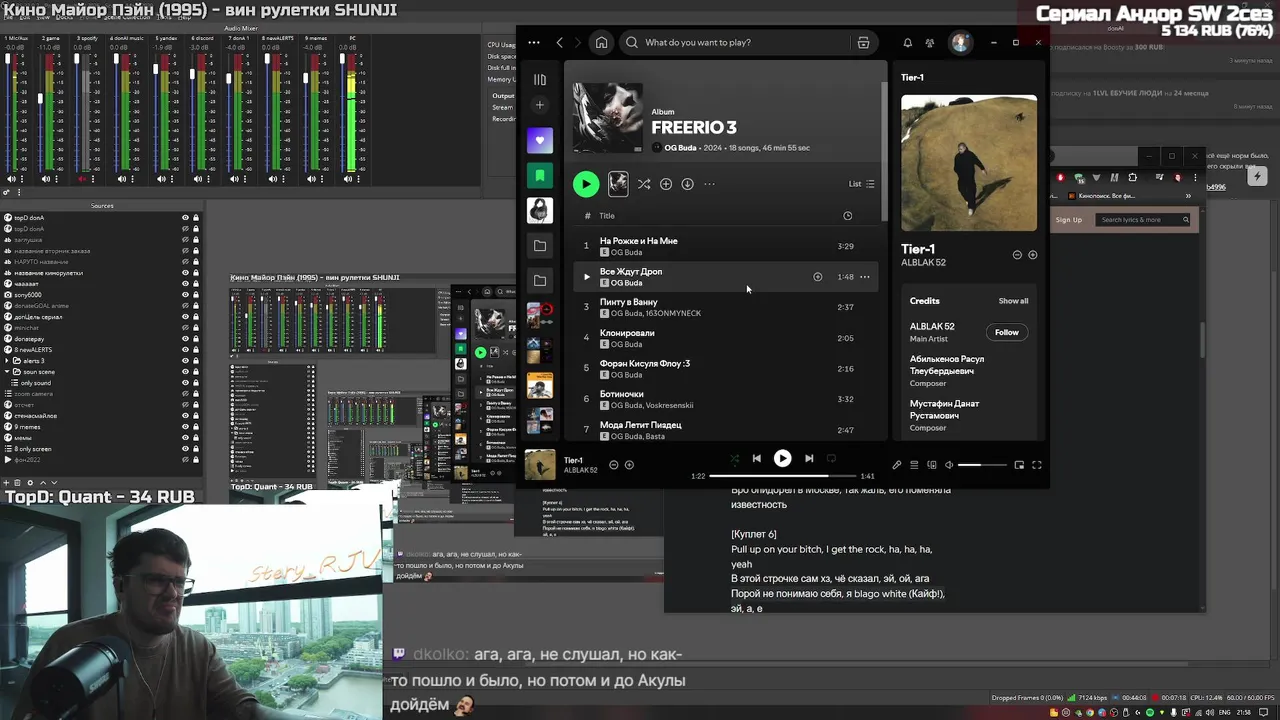1280x720 pixels.
Task: Open OG Buda artist link in album header
Action: coord(680,148)
